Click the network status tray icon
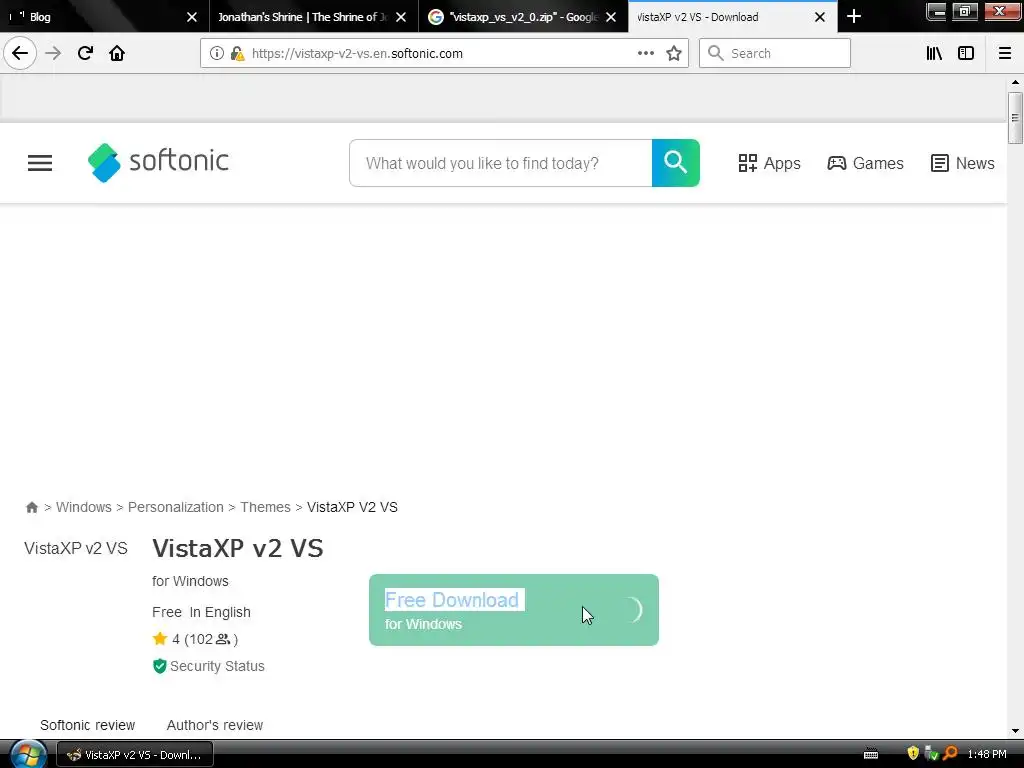Screen dimensions: 1024x768 932,753
